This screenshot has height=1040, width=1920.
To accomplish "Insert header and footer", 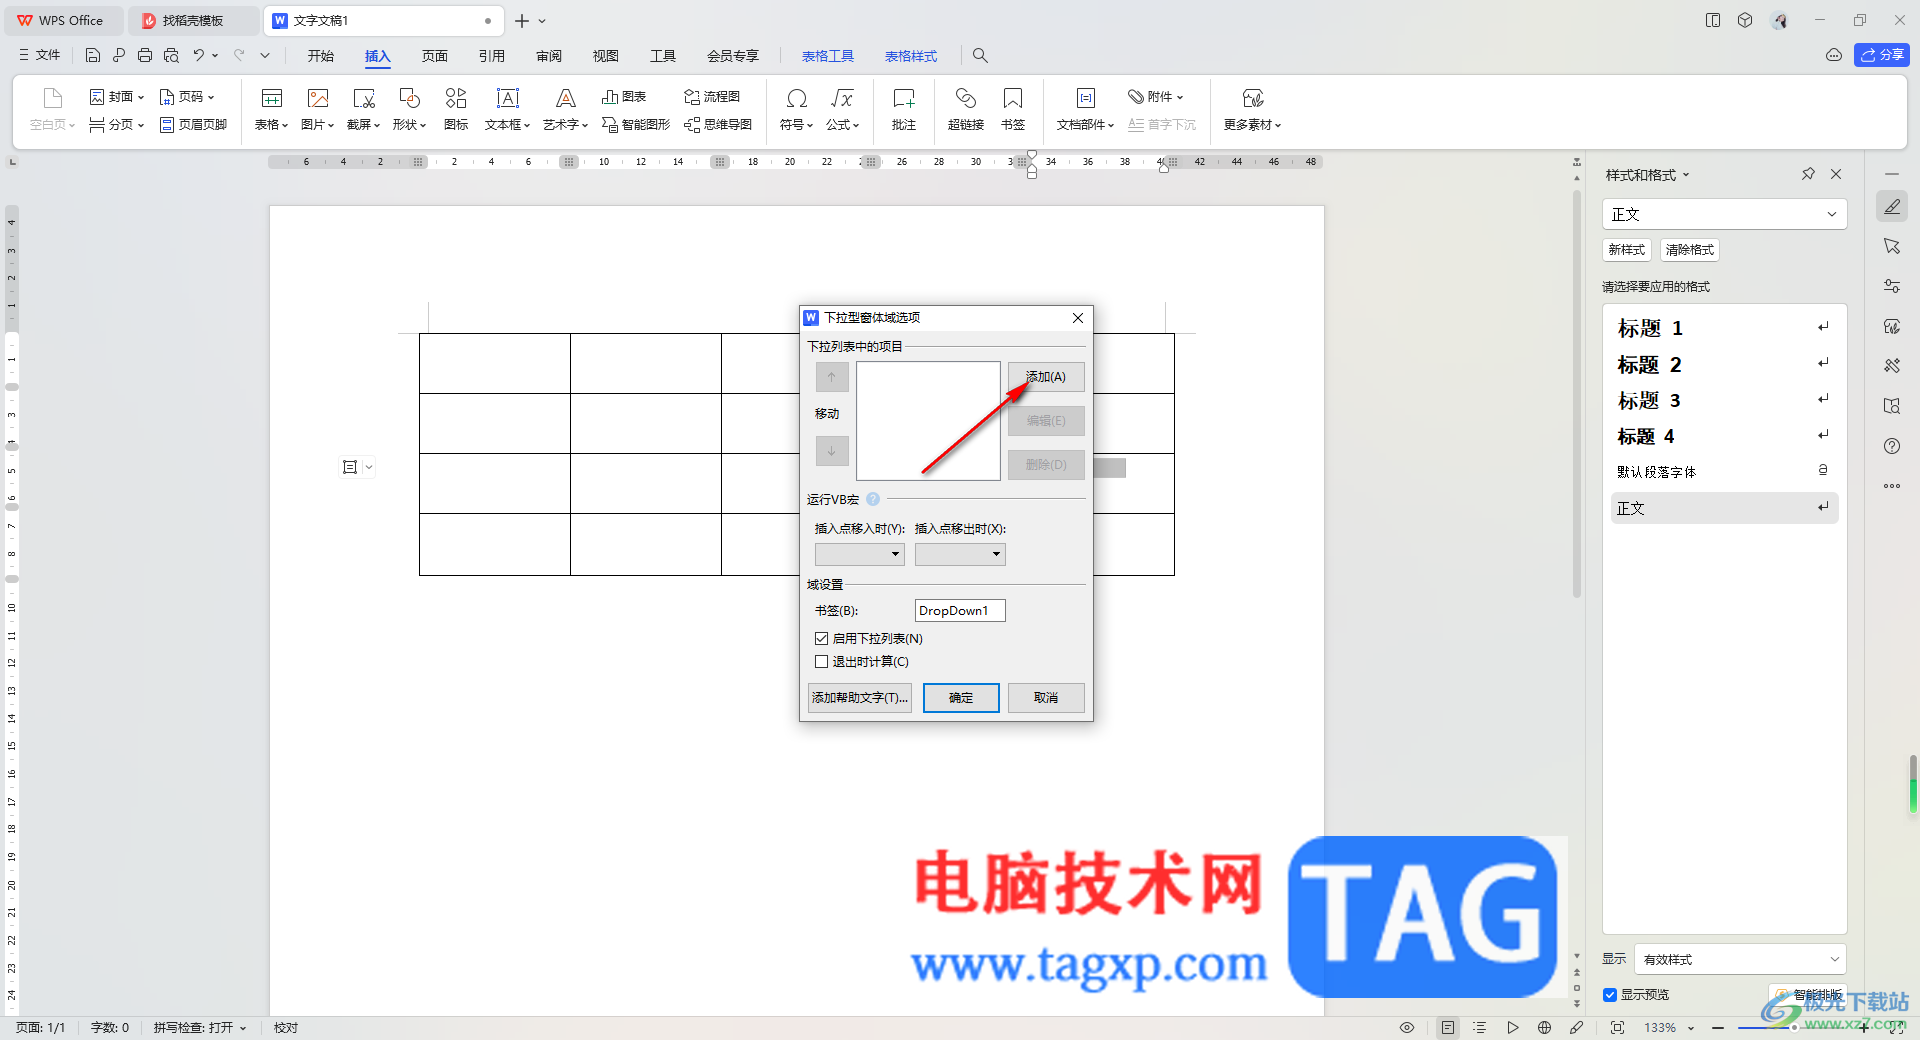I will [194, 124].
